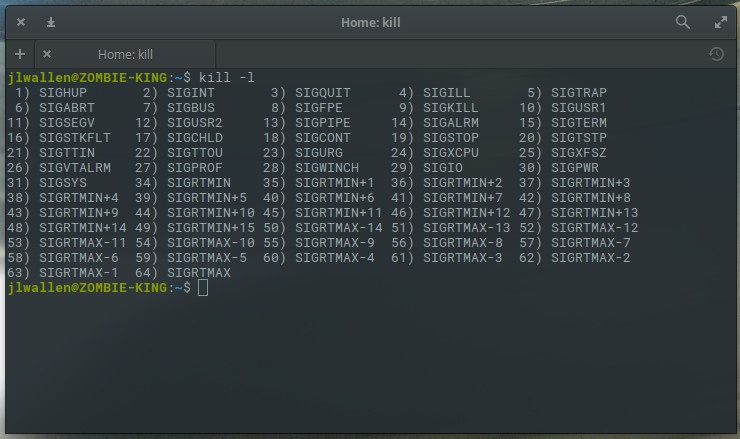Screen dimensions: 740x439
Task: Click on SIGXFSZ in the signal list
Action: (579, 153)
